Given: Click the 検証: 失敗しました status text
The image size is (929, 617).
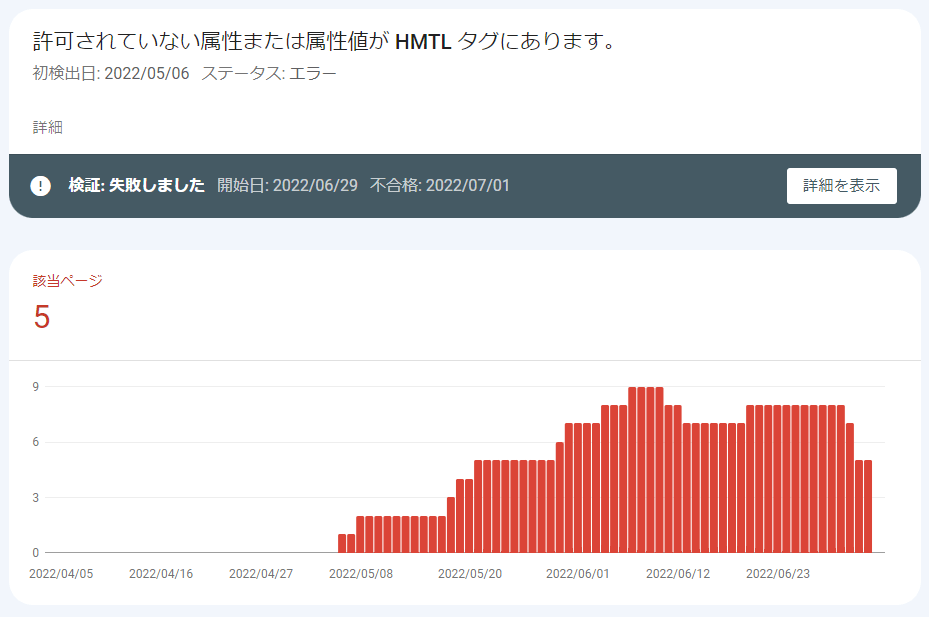Looking at the screenshot, I should 136,186.
